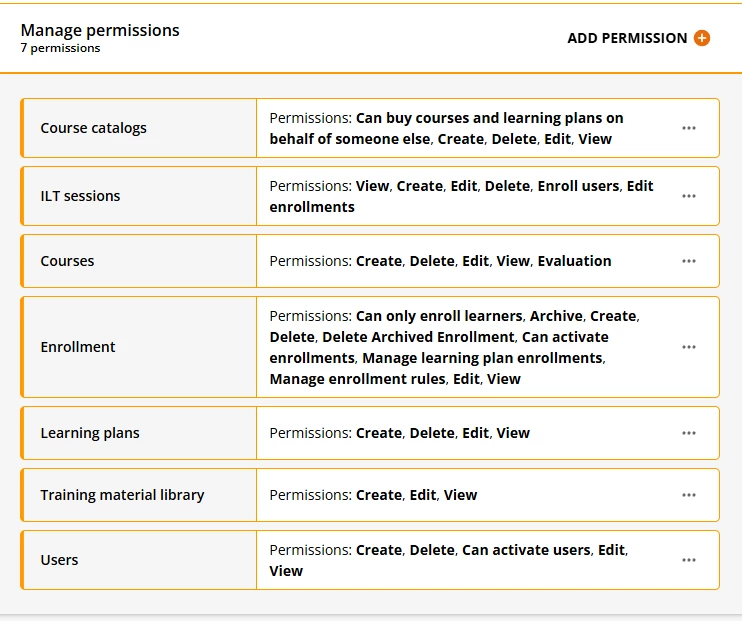This screenshot has width=742, height=621.
Task: Select the Training material library label
Action: tap(122, 495)
